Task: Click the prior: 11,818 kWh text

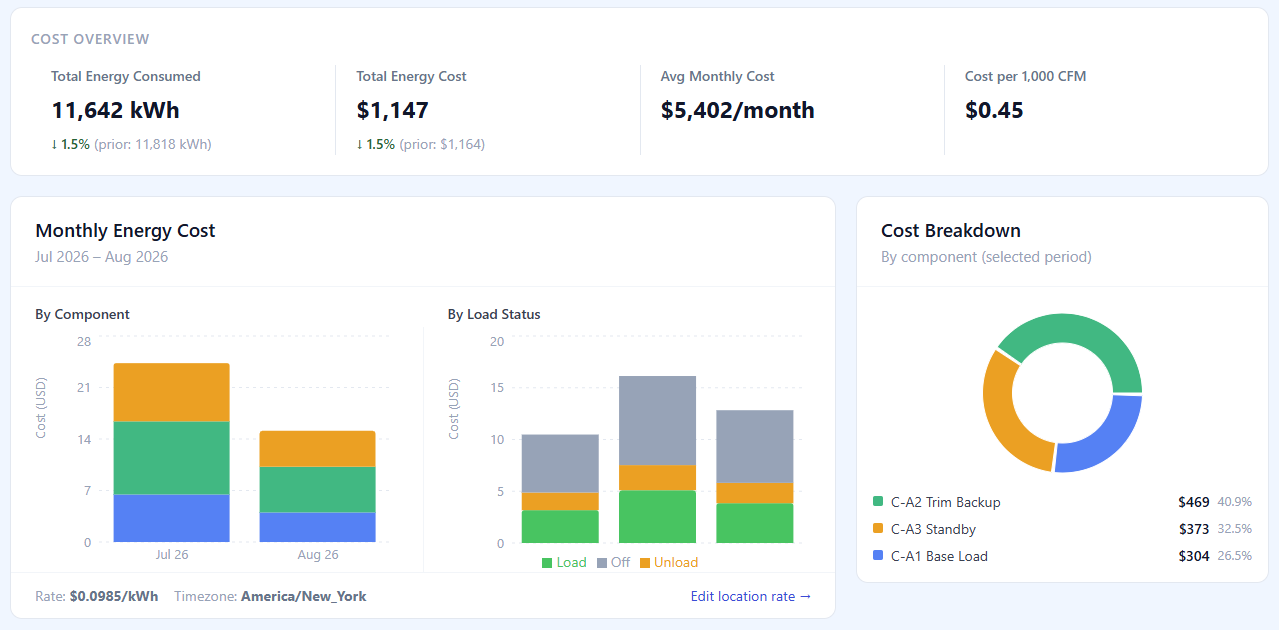Action: click(x=153, y=144)
